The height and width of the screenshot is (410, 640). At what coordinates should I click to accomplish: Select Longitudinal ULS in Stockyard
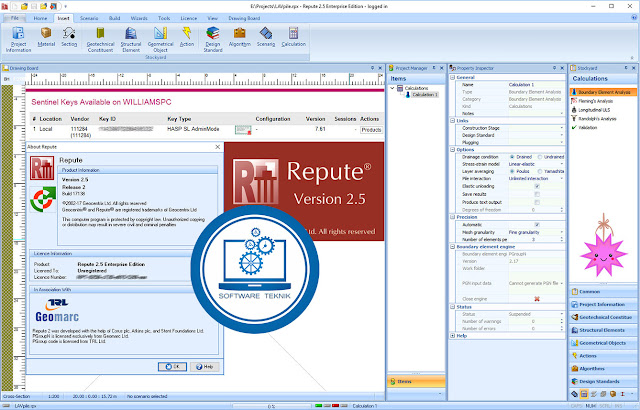coord(591,110)
